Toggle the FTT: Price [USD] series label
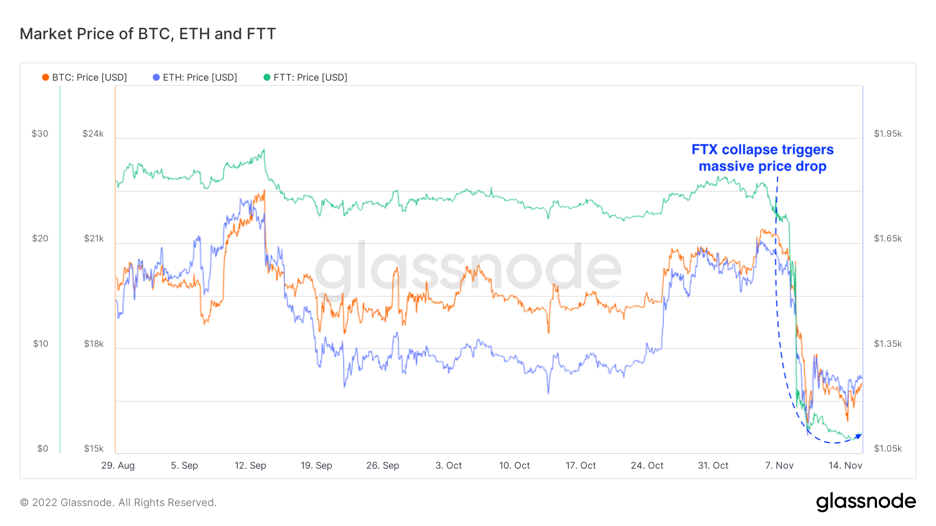 311,77
